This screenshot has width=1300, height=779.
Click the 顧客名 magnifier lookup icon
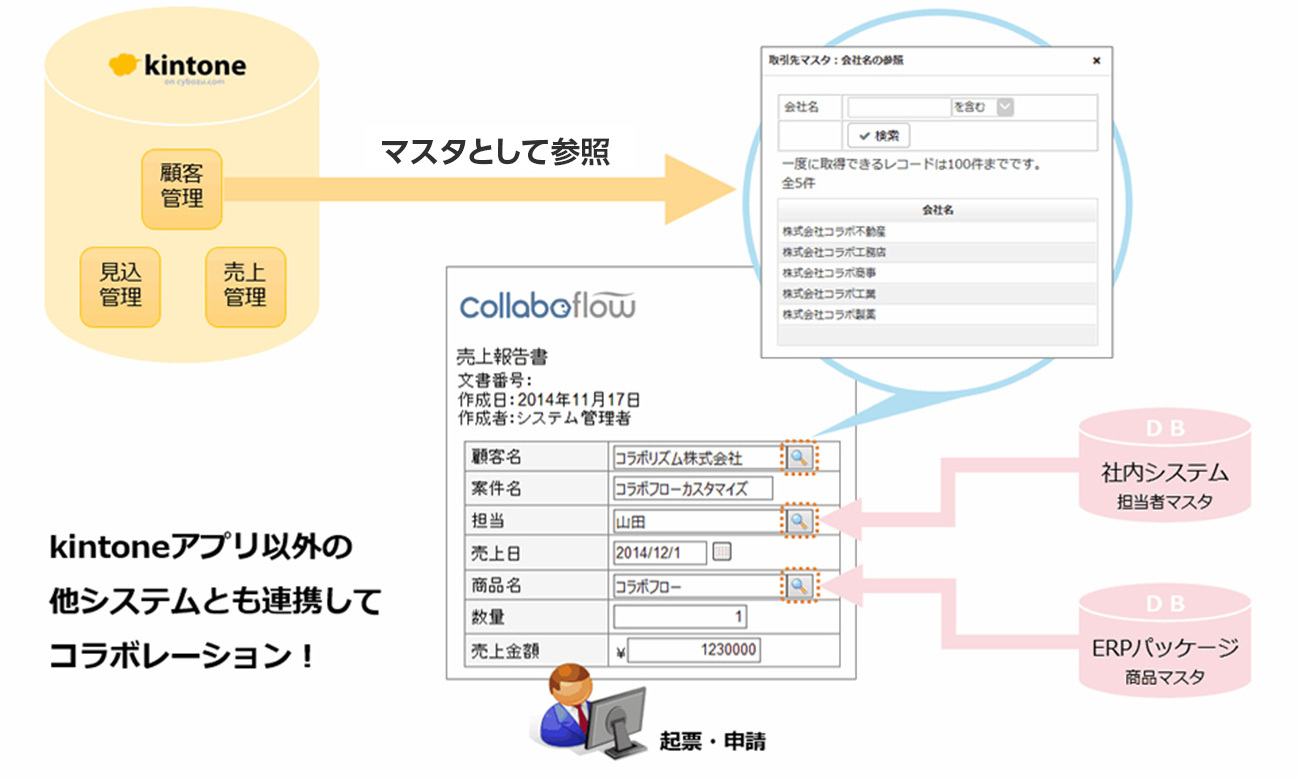[800, 456]
